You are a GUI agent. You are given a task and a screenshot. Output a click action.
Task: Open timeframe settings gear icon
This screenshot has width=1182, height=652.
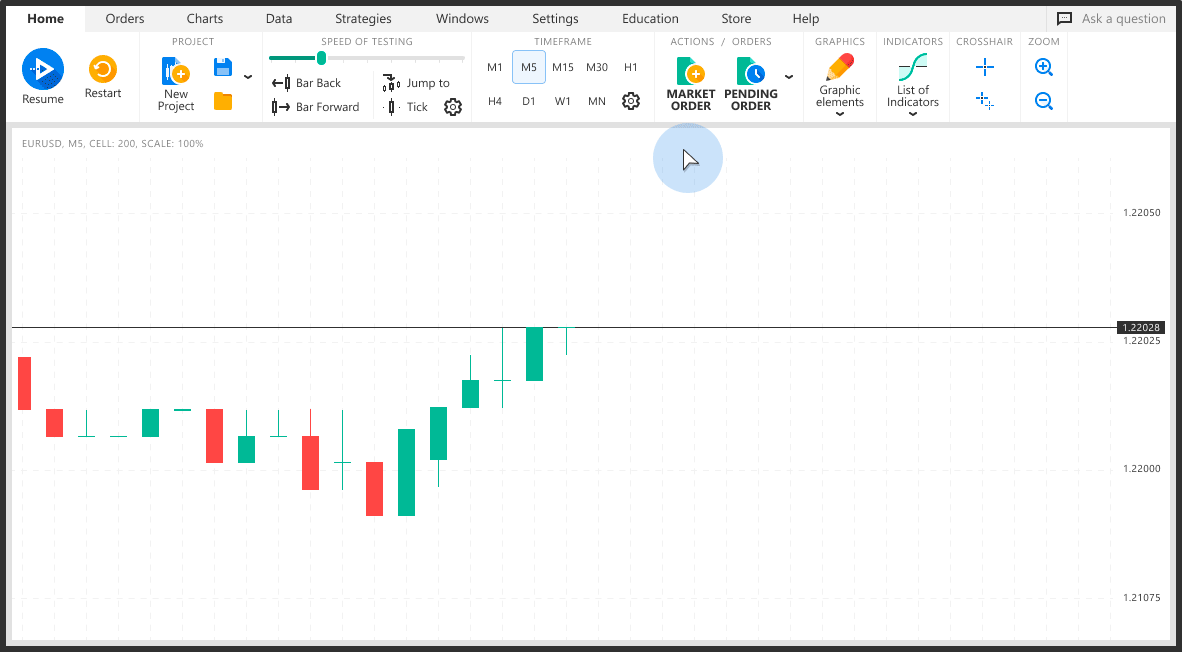pyautogui.click(x=630, y=101)
